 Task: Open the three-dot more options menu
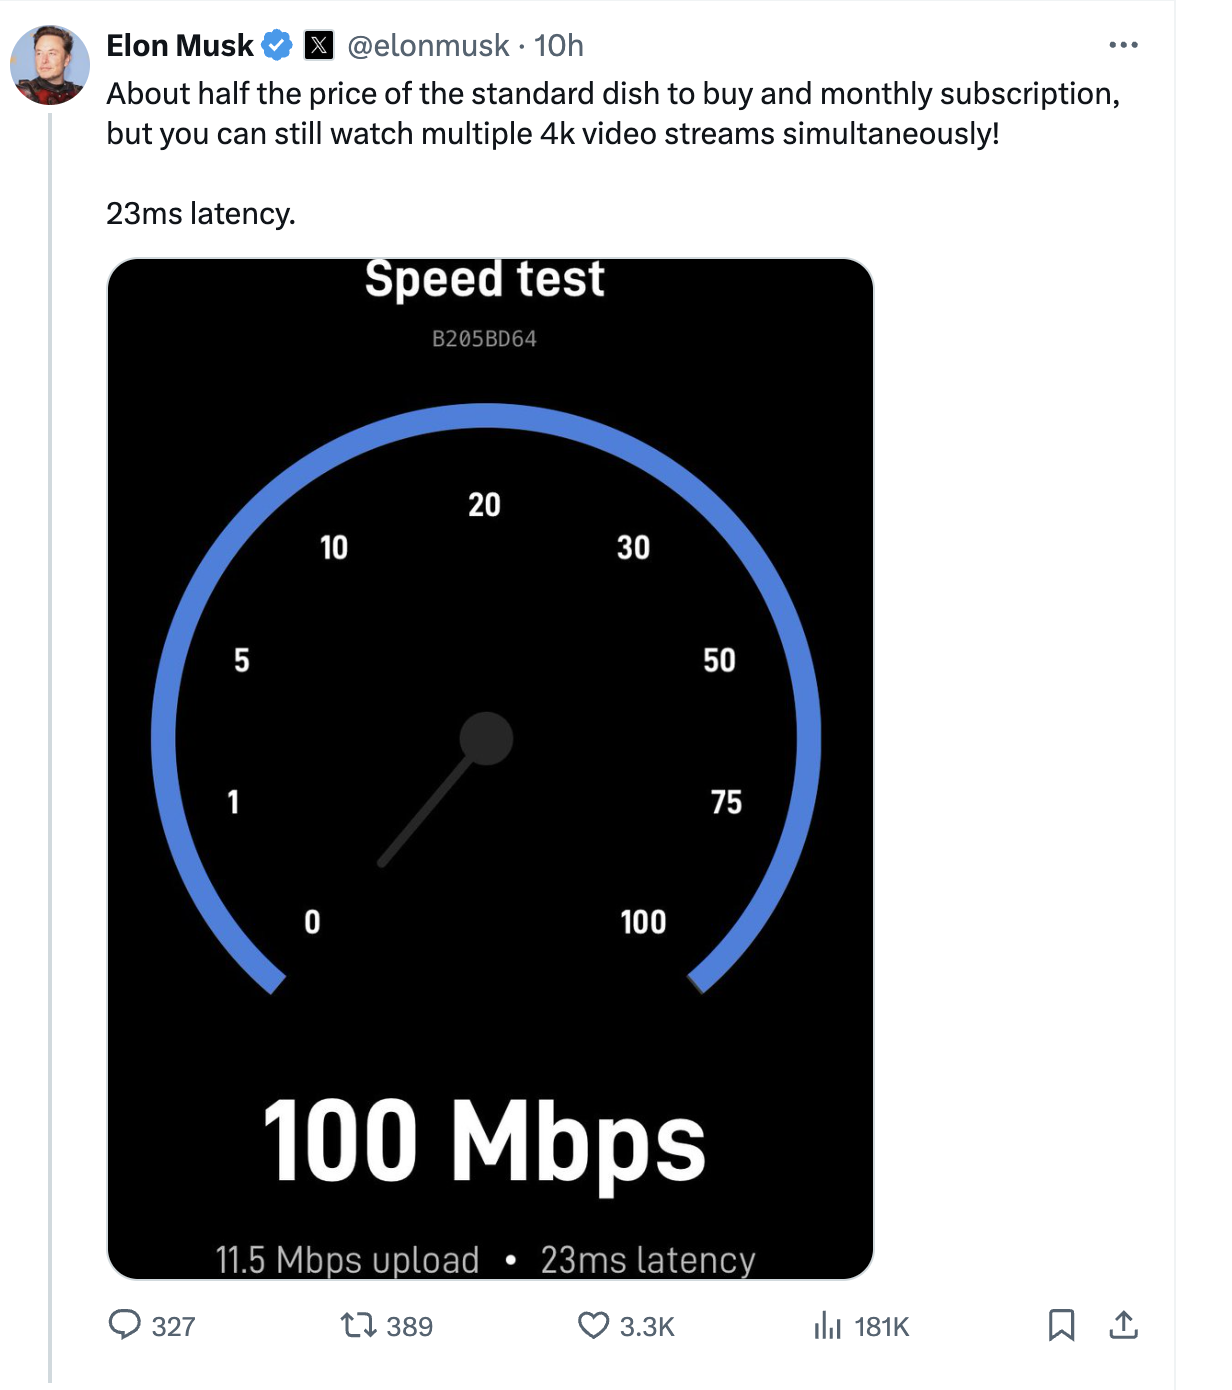tap(1123, 45)
